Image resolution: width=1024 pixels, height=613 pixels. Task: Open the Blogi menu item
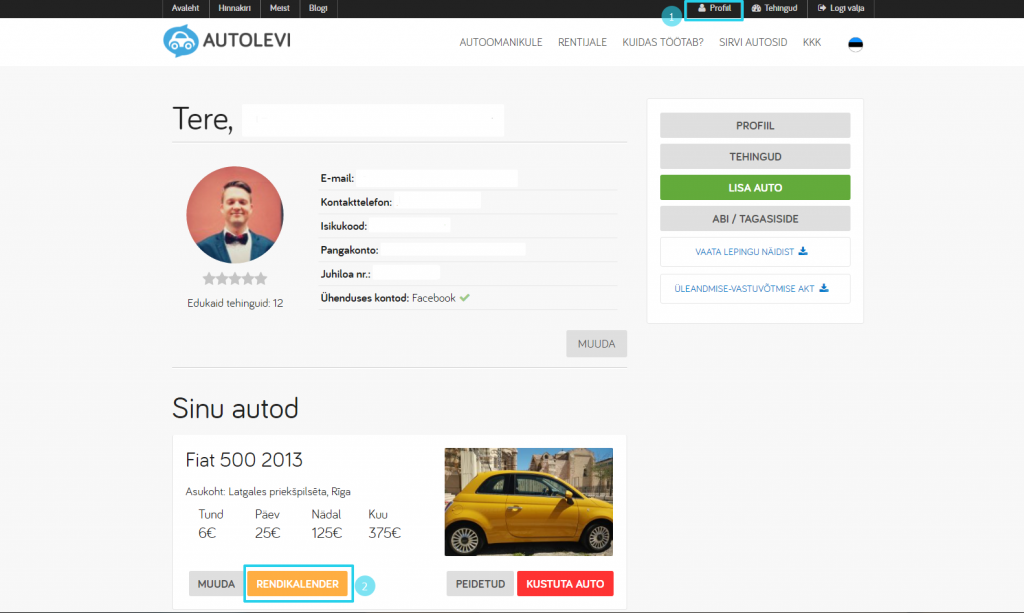tap(317, 8)
